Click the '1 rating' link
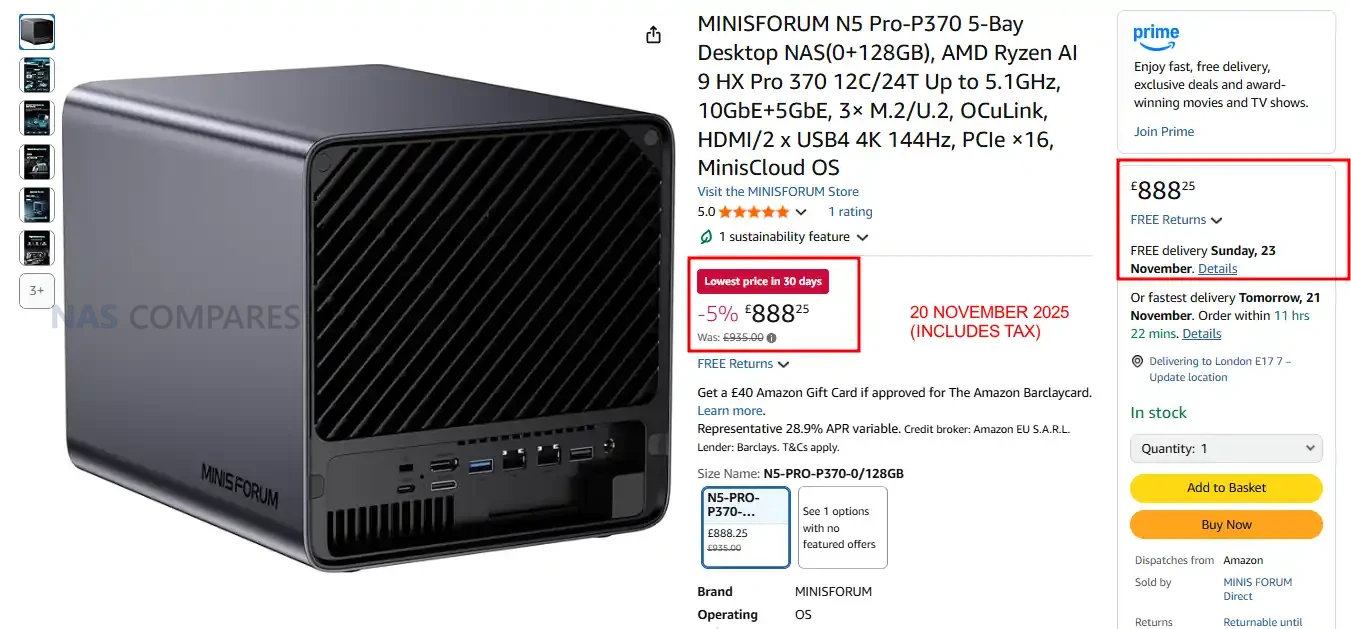Viewport: 1351px width, 629px height. coord(850,212)
